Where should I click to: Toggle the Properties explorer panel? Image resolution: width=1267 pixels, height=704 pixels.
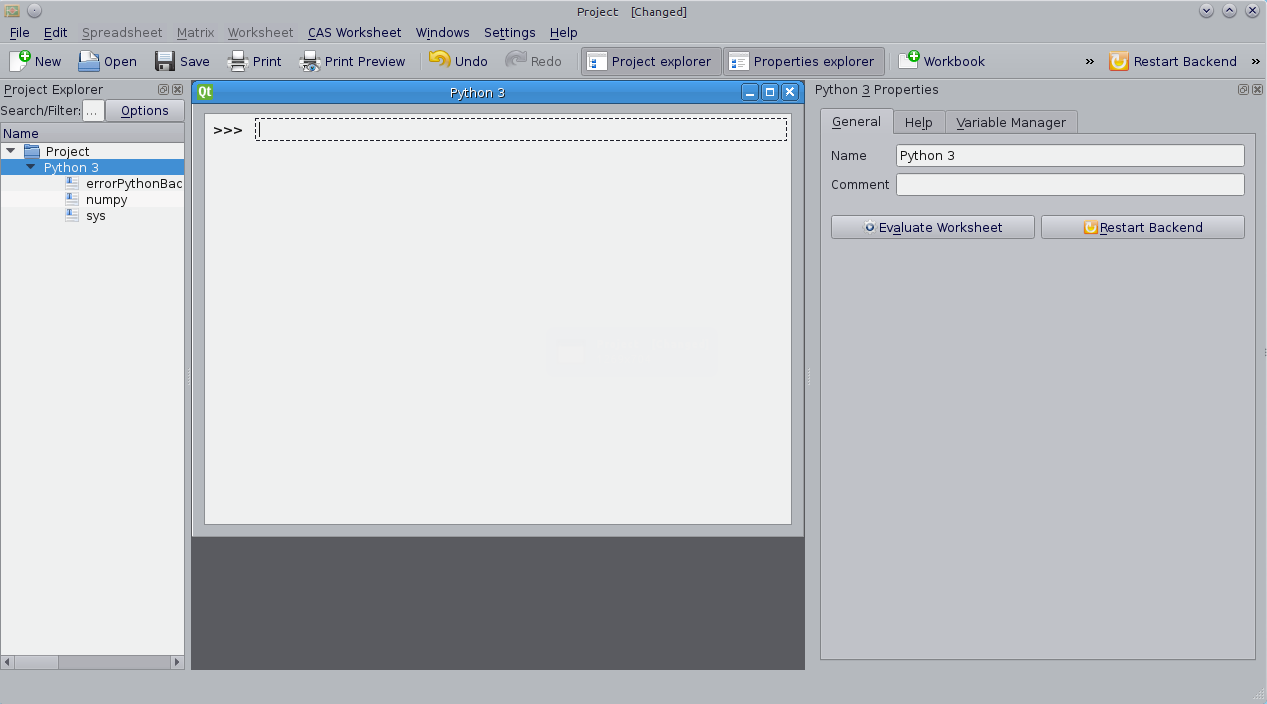pos(803,61)
